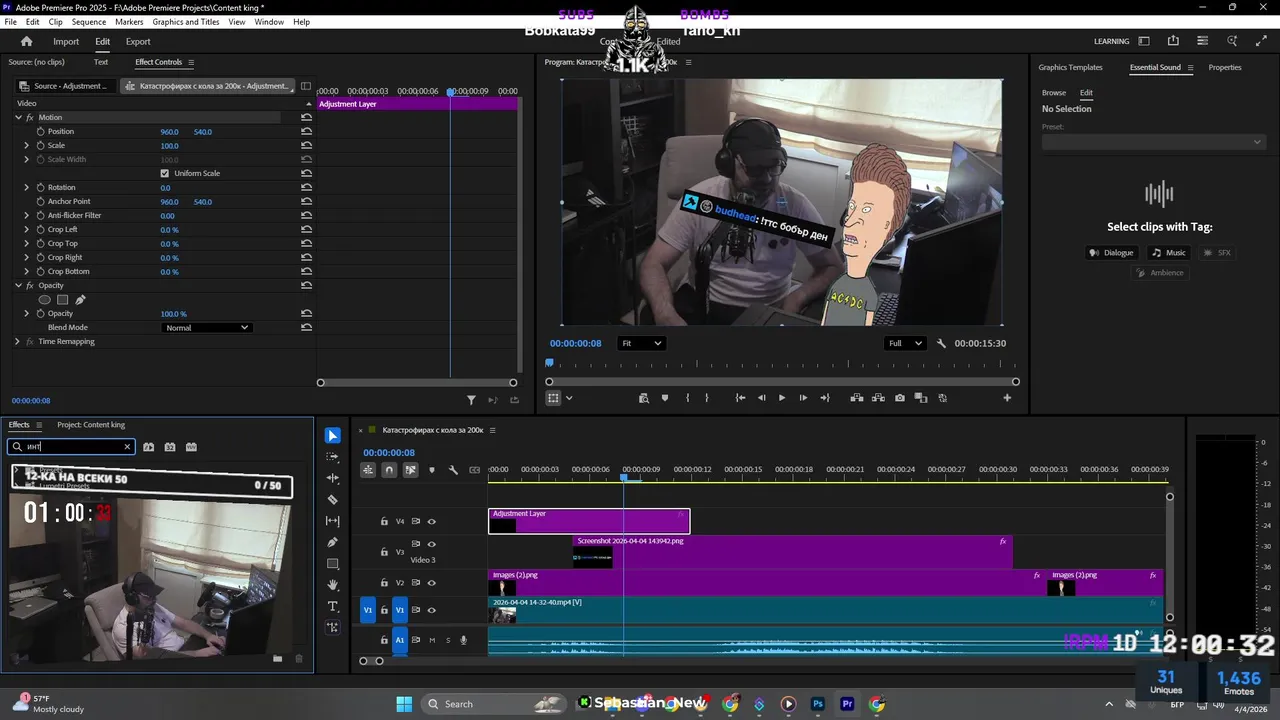1280x720 pixels.
Task: Select the Track Select Forward tool
Action: click(x=333, y=457)
